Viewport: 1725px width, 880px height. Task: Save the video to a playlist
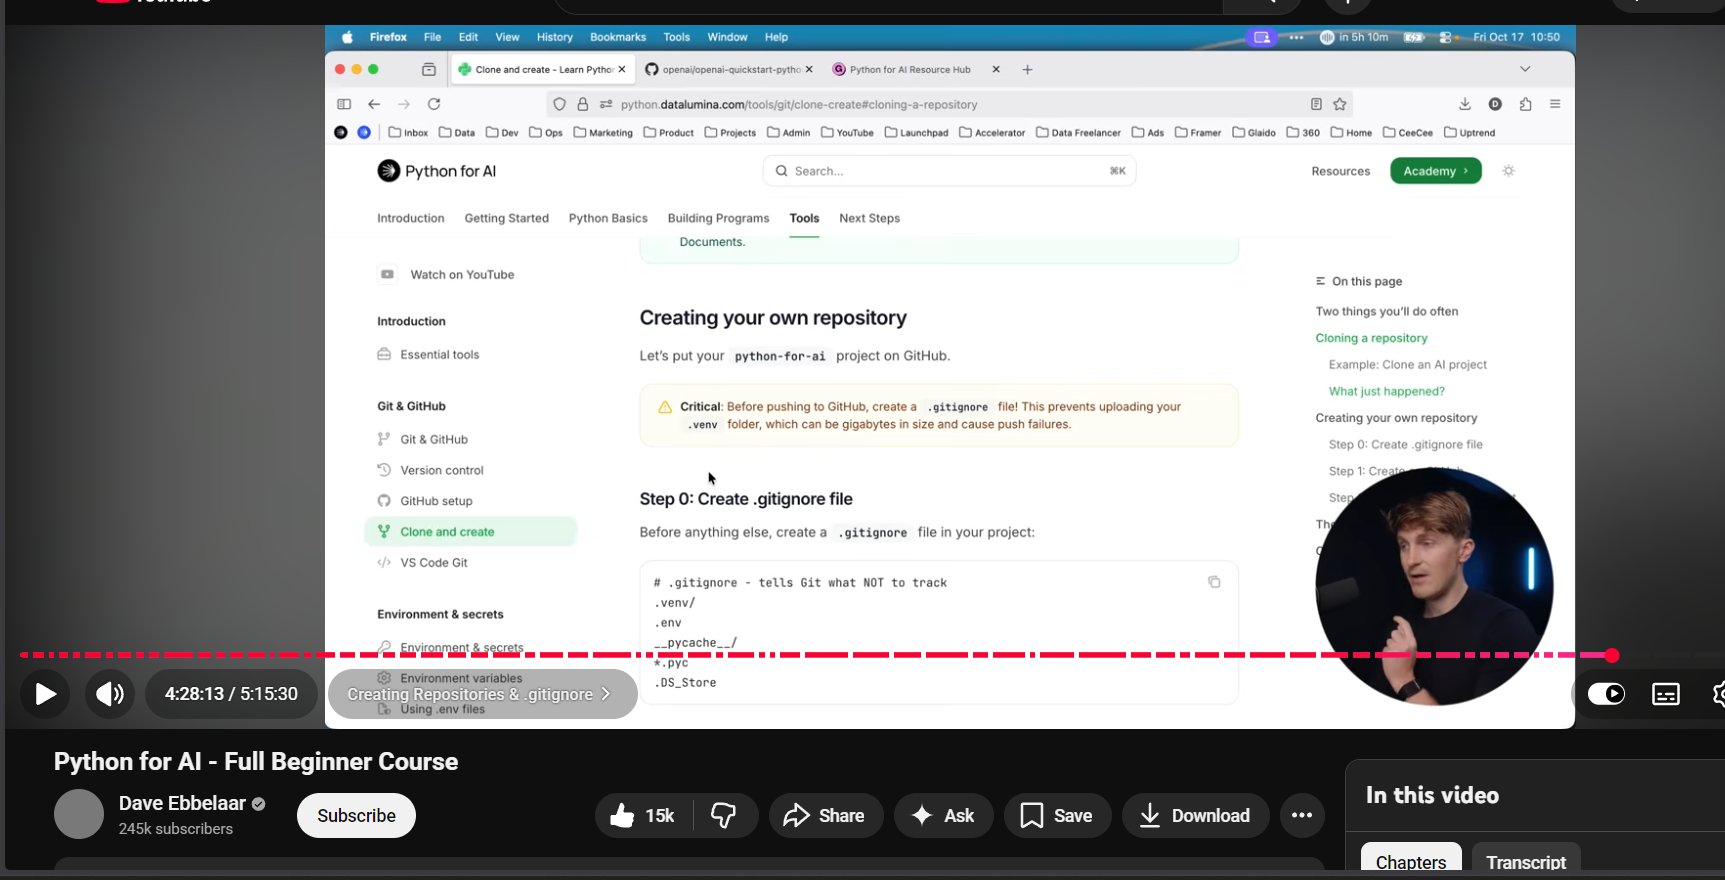coord(1057,816)
